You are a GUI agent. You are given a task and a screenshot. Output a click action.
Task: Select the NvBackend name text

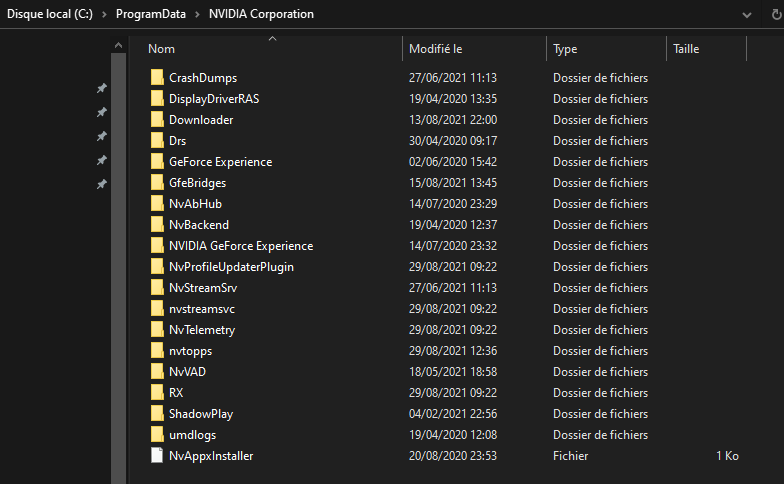pyautogui.click(x=199, y=224)
